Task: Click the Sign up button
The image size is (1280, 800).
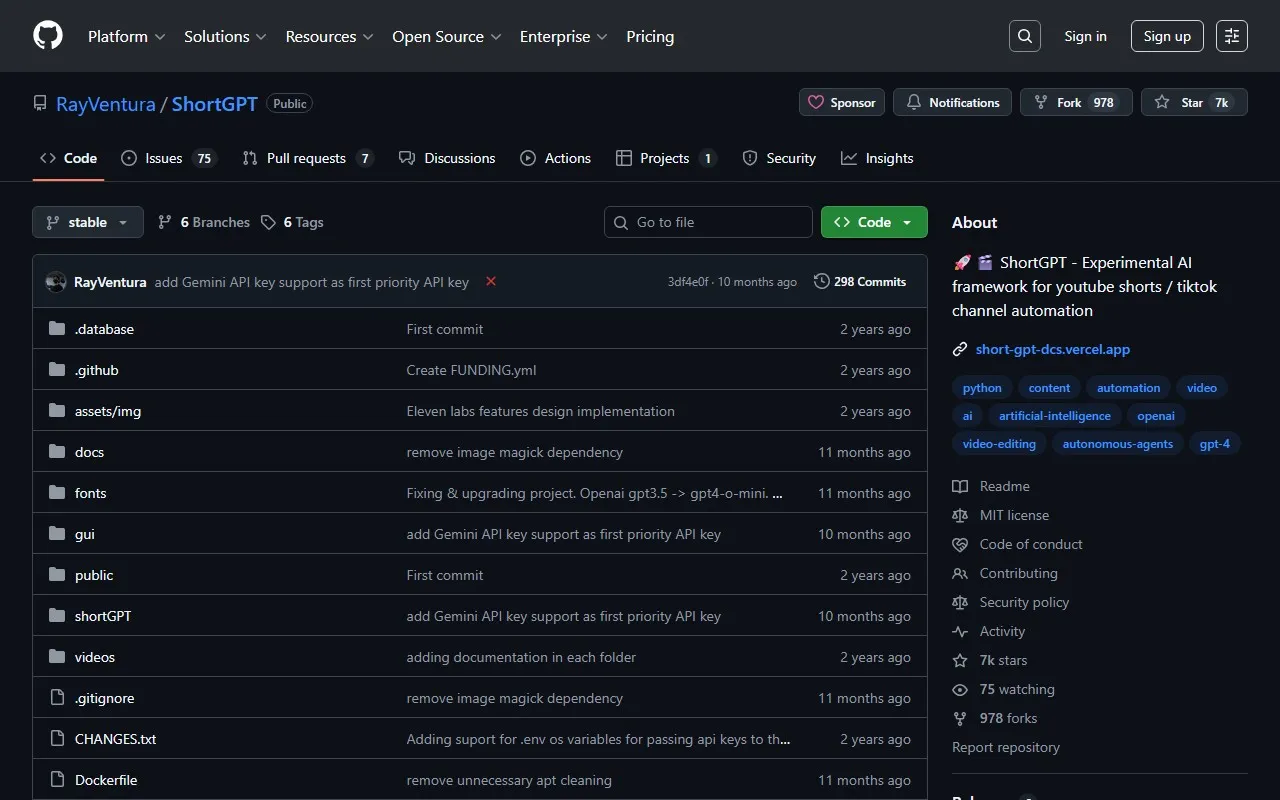Action: click(x=1167, y=36)
